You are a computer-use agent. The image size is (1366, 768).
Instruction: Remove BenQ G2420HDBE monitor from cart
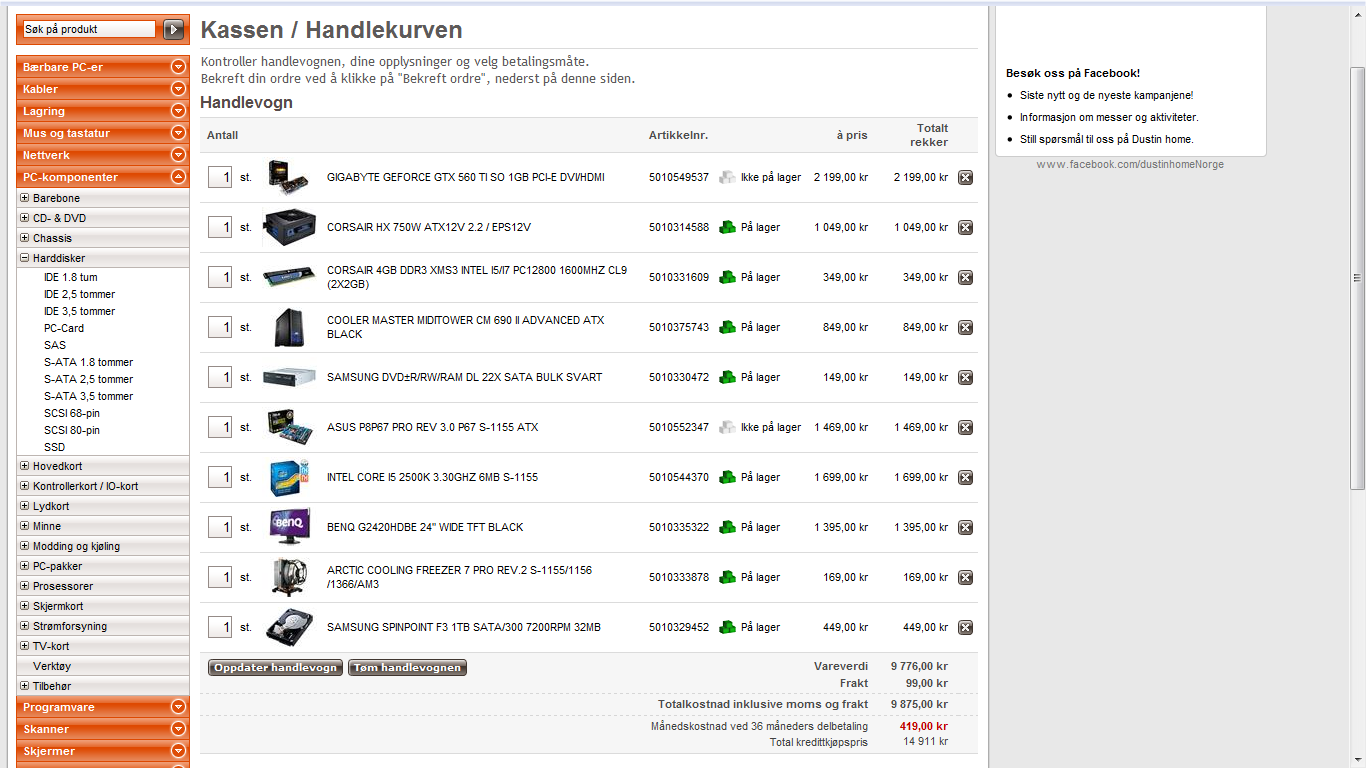point(965,527)
